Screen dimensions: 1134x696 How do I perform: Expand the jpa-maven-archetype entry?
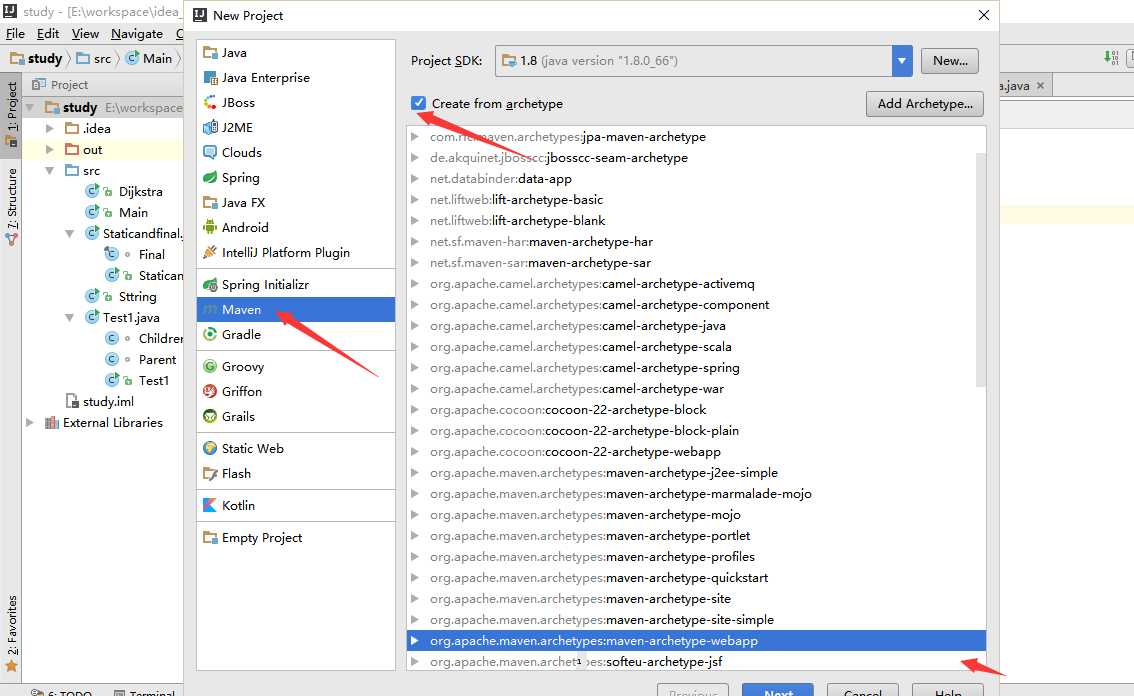click(414, 136)
